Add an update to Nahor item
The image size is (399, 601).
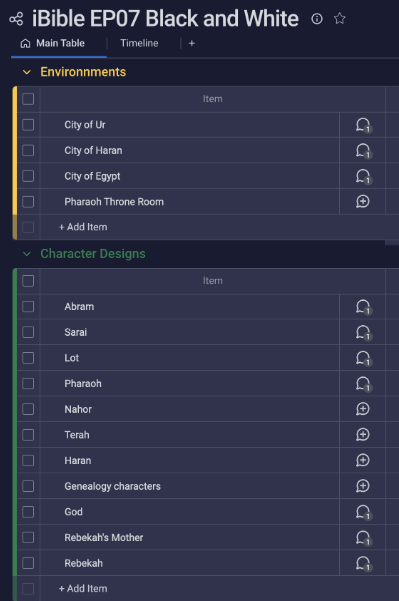[363, 409]
